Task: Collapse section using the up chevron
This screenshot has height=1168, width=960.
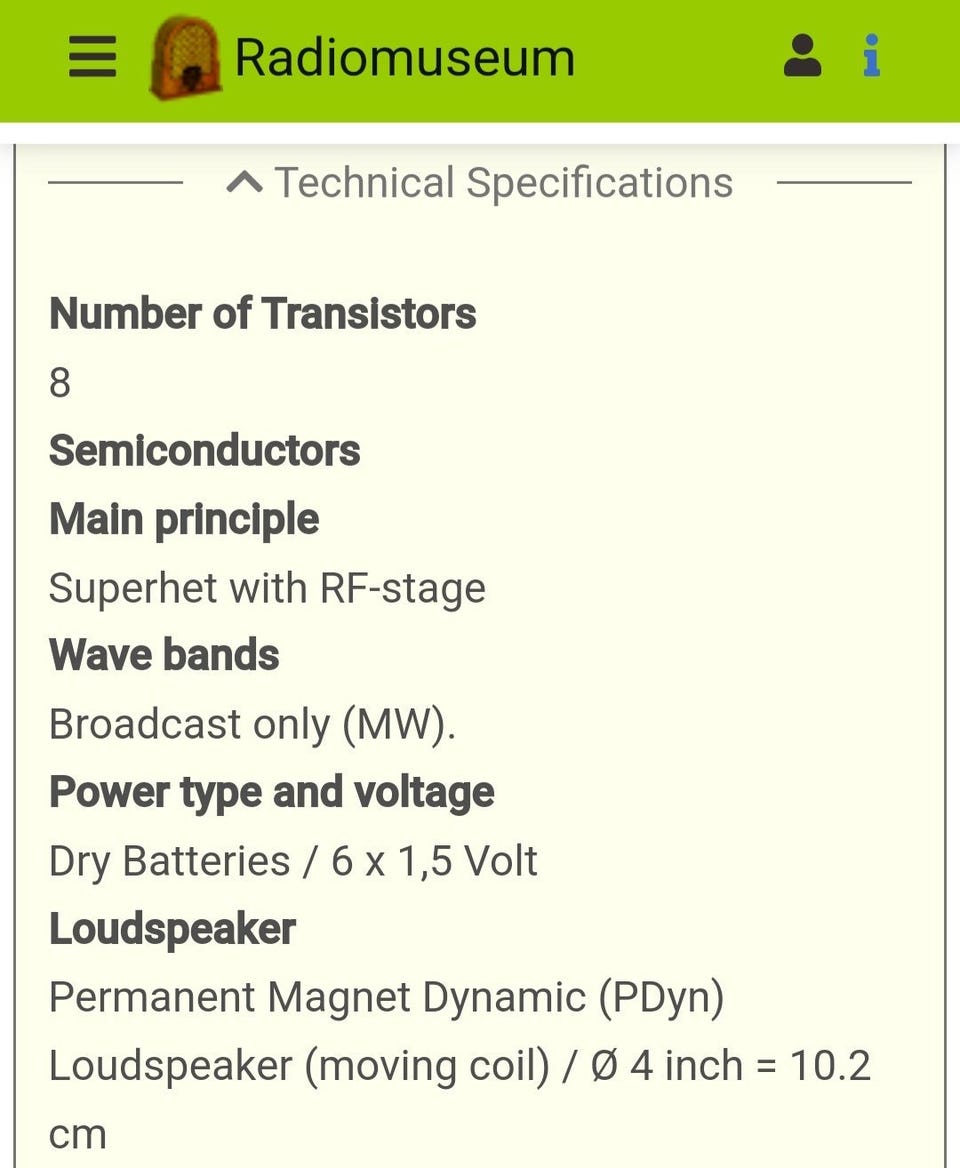Action: point(245,183)
